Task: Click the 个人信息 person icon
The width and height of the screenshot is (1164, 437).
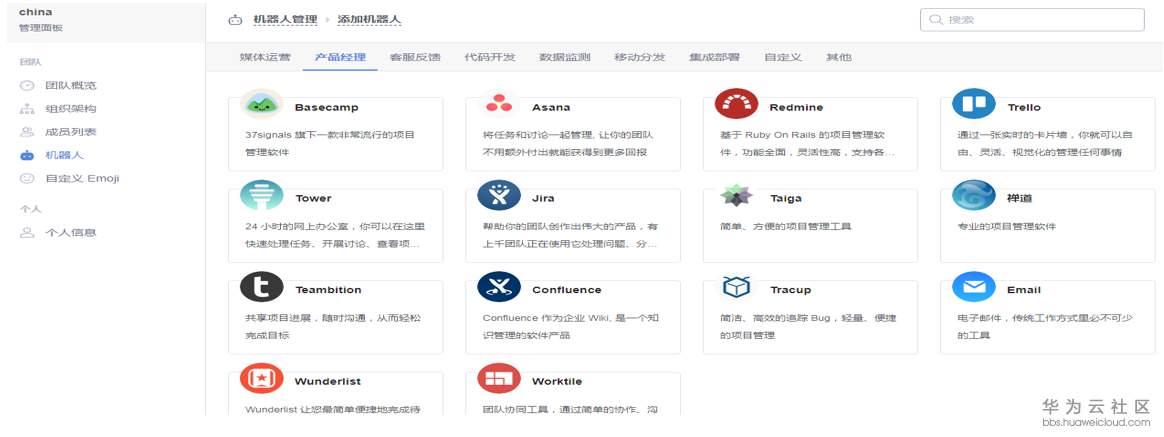Action: pos(27,232)
